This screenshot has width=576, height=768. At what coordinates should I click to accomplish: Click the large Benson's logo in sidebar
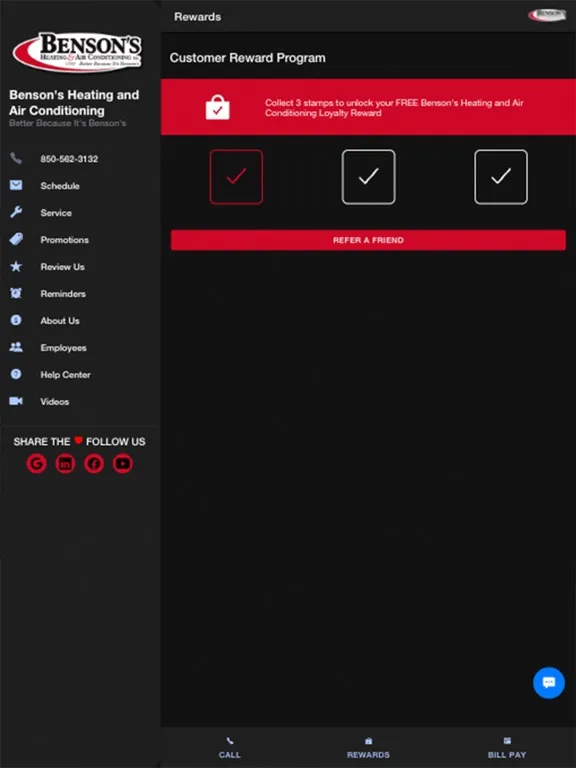click(77, 52)
